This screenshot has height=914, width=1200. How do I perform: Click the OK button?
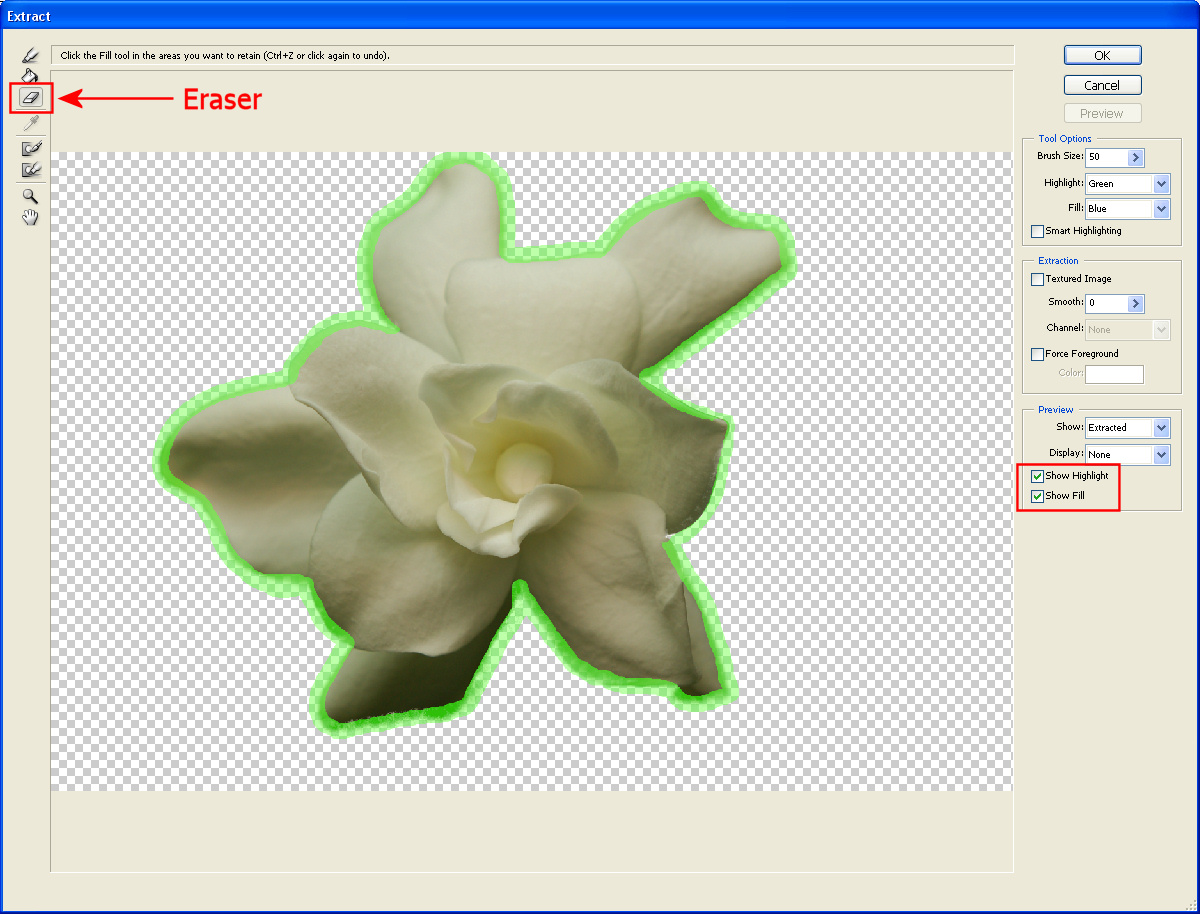1102,55
